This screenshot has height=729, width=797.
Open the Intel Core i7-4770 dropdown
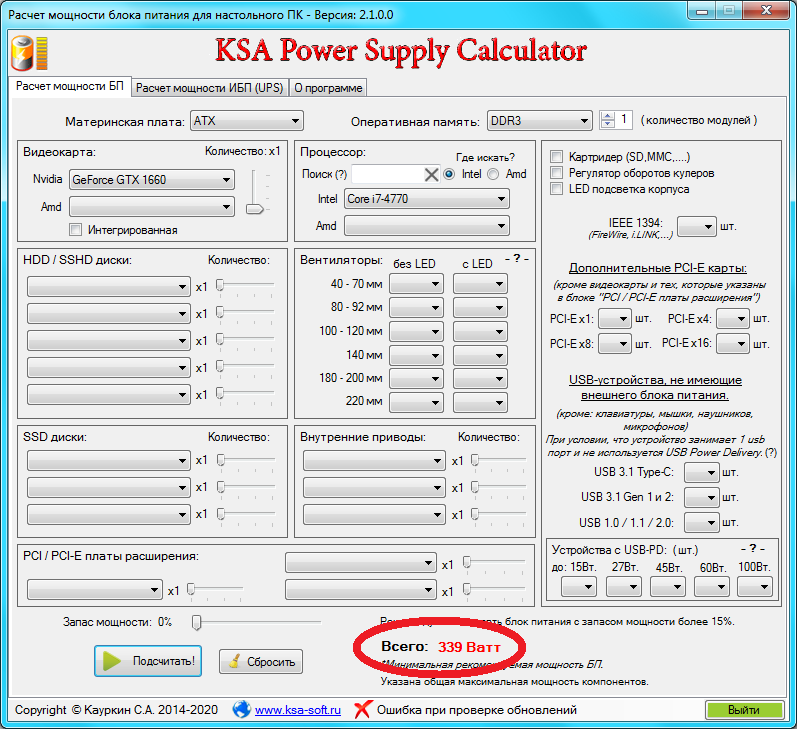click(426, 199)
